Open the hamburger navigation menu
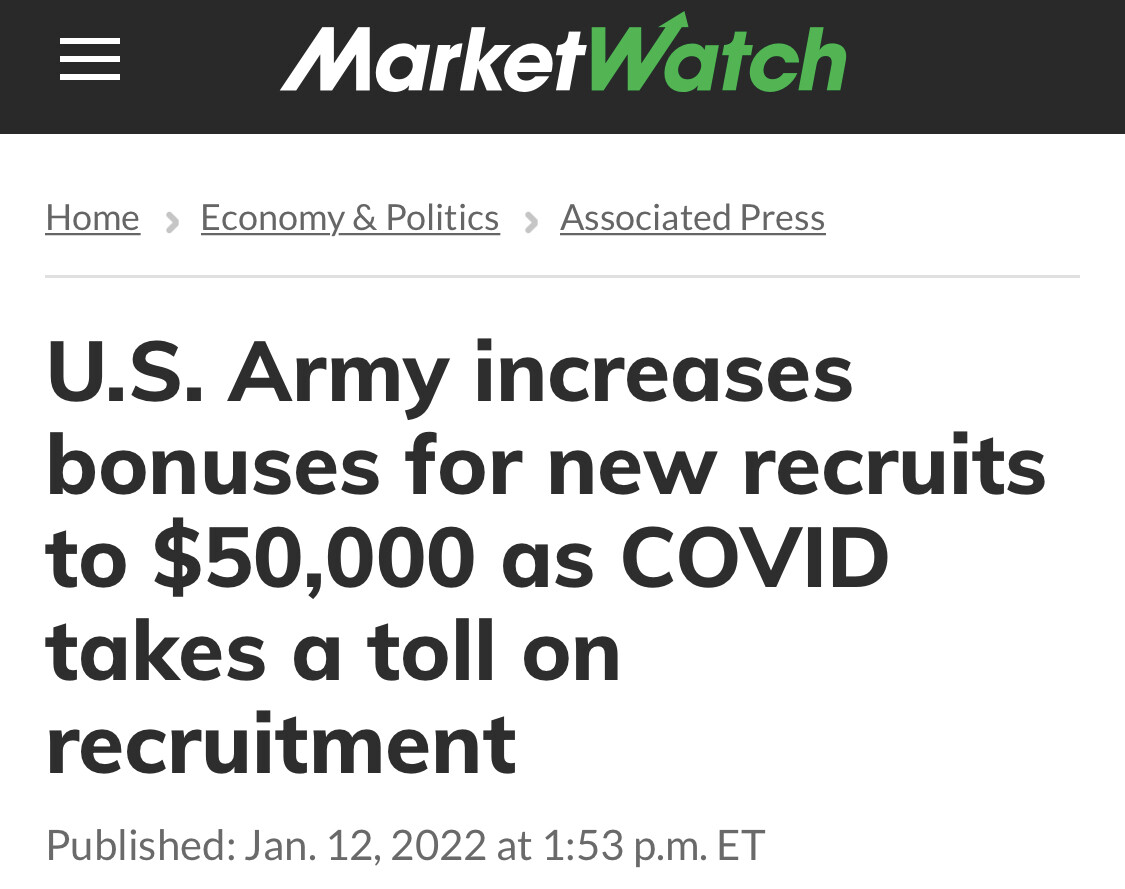The height and width of the screenshot is (889, 1125). 90,59
